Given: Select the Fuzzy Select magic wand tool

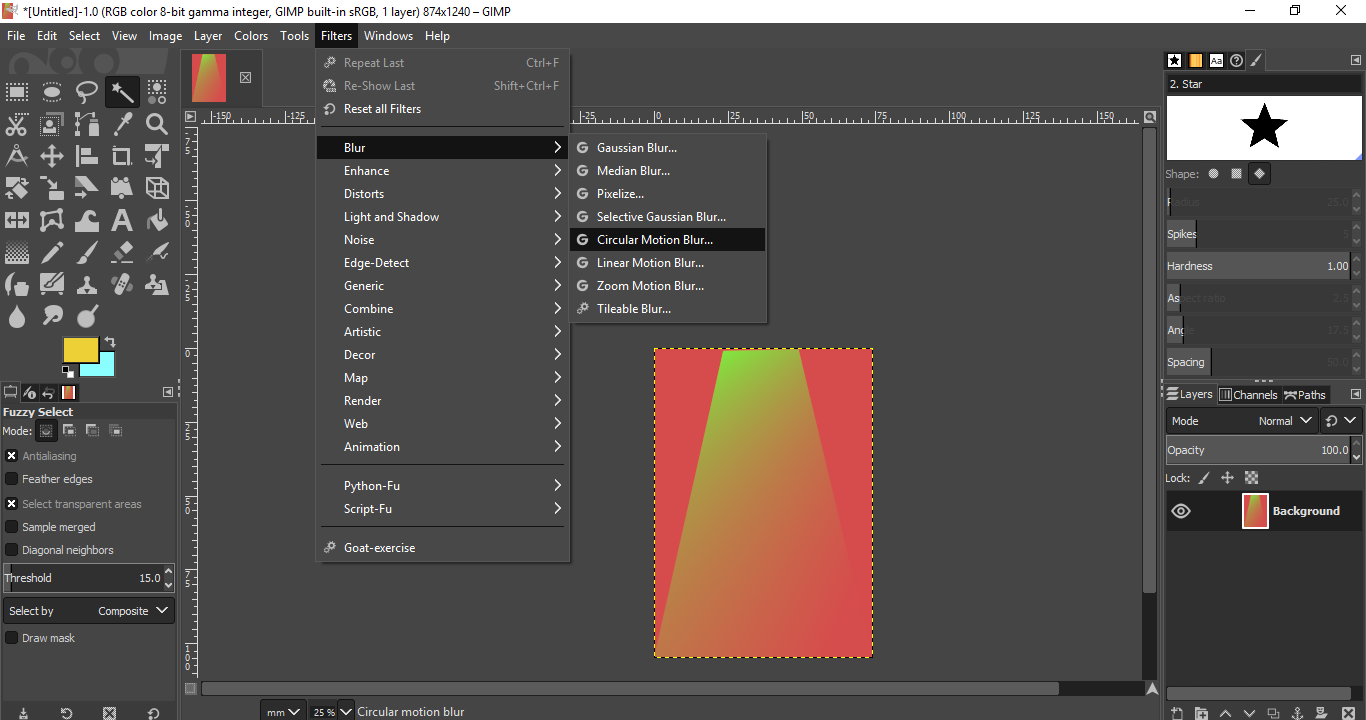Looking at the screenshot, I should [122, 93].
